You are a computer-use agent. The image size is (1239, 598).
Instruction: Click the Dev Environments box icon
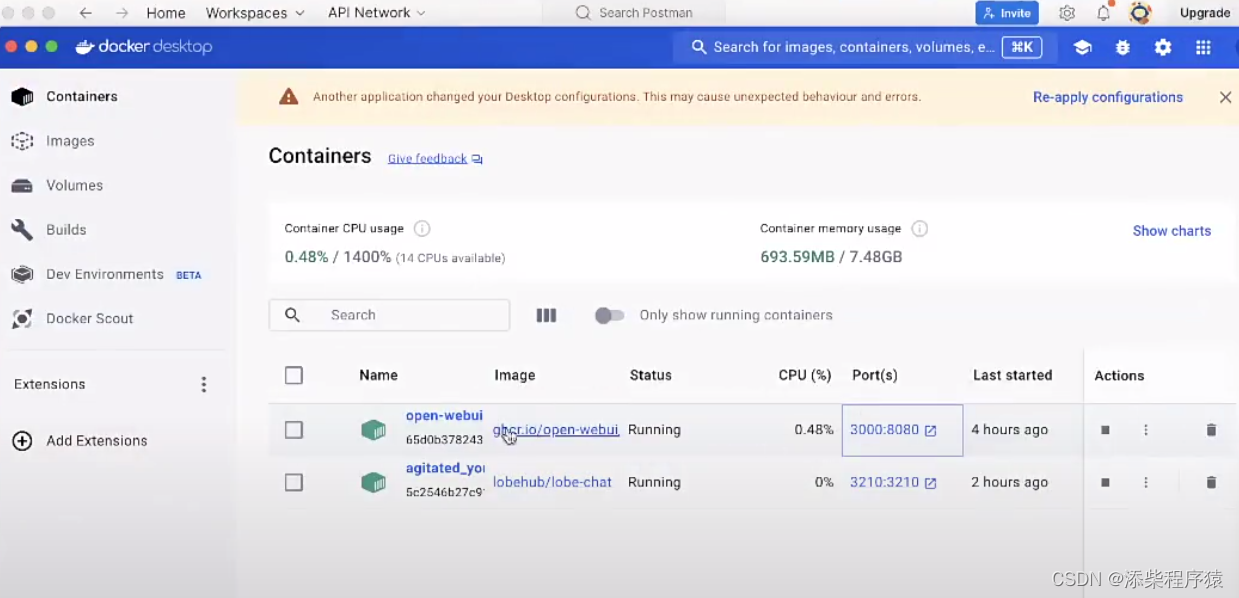pyautogui.click(x=22, y=274)
